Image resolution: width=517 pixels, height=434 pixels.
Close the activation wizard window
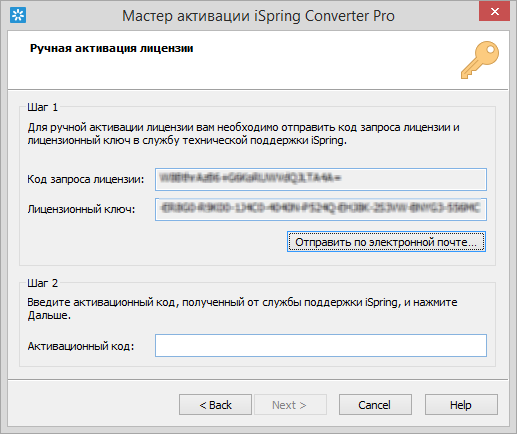coord(495,11)
